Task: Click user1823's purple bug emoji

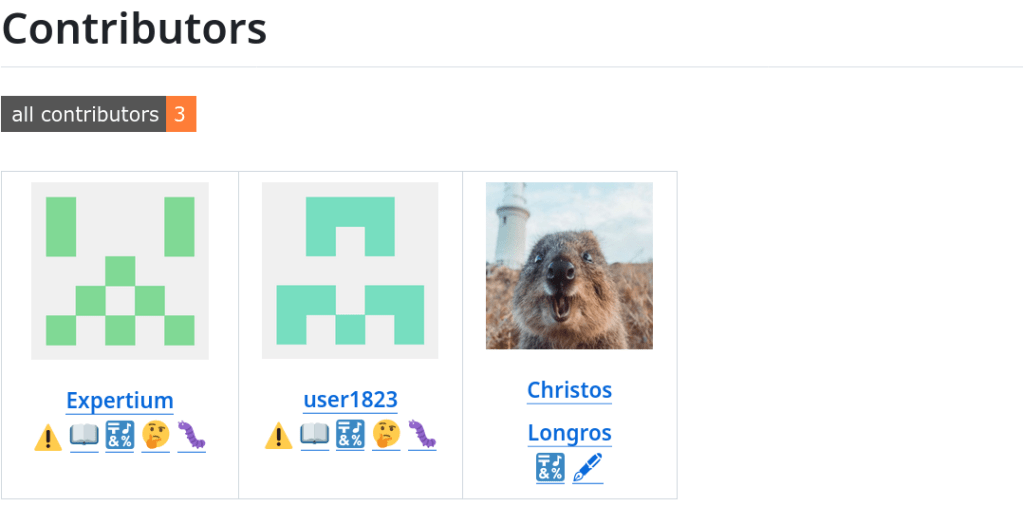Action: (422, 436)
